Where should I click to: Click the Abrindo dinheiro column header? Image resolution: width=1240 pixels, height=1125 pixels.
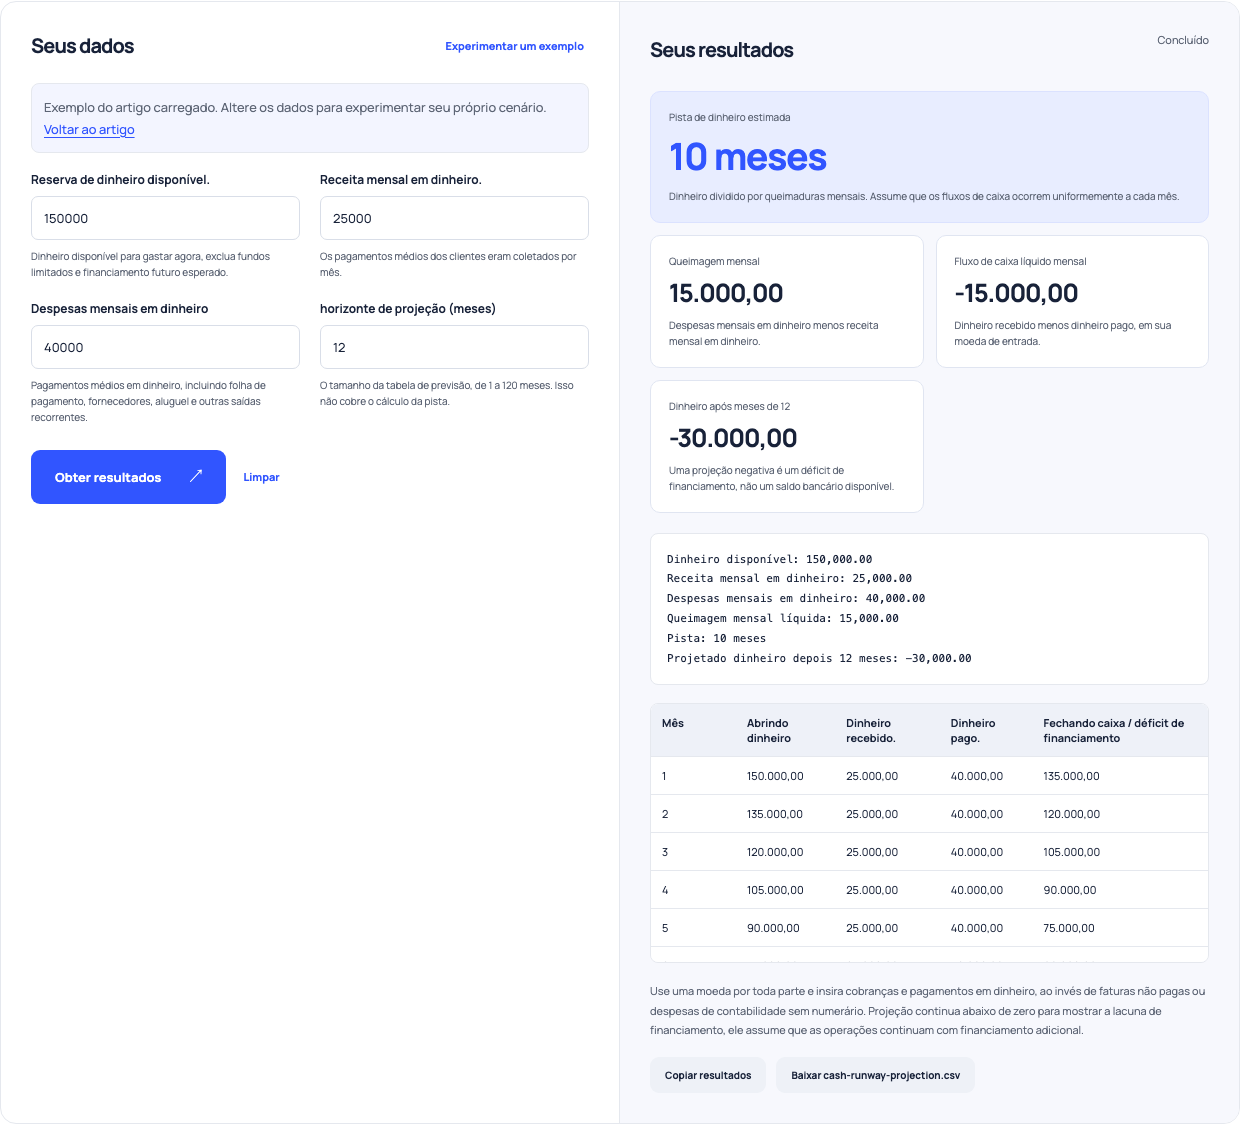(768, 730)
